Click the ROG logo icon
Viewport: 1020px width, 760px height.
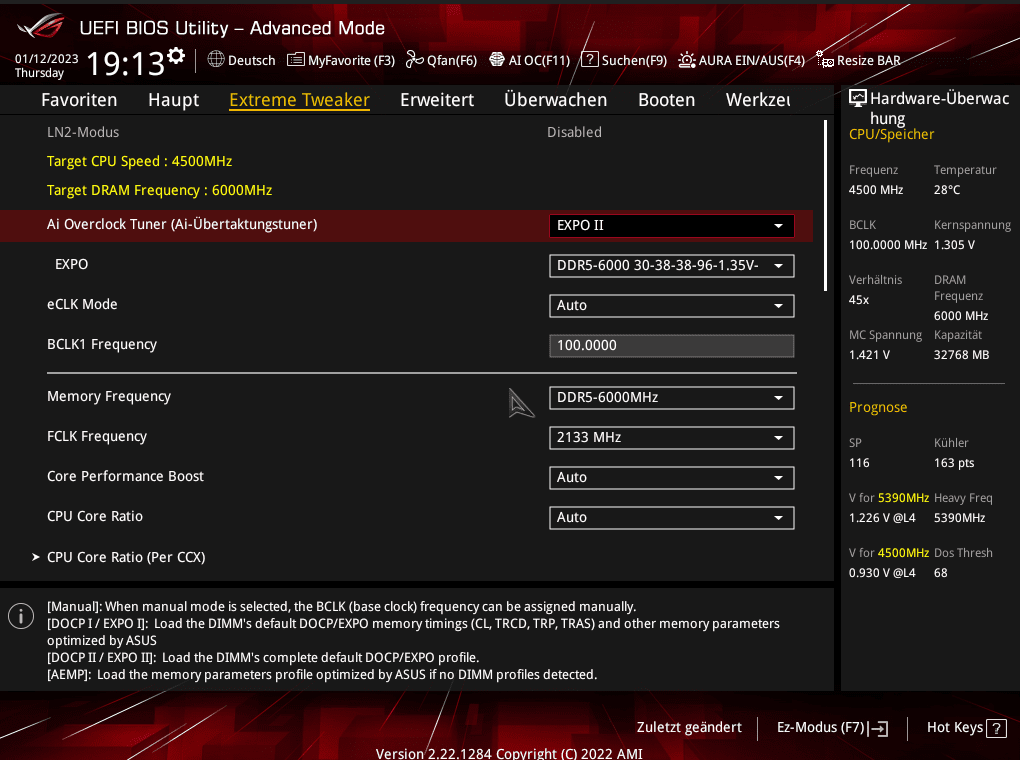click(x=41, y=27)
